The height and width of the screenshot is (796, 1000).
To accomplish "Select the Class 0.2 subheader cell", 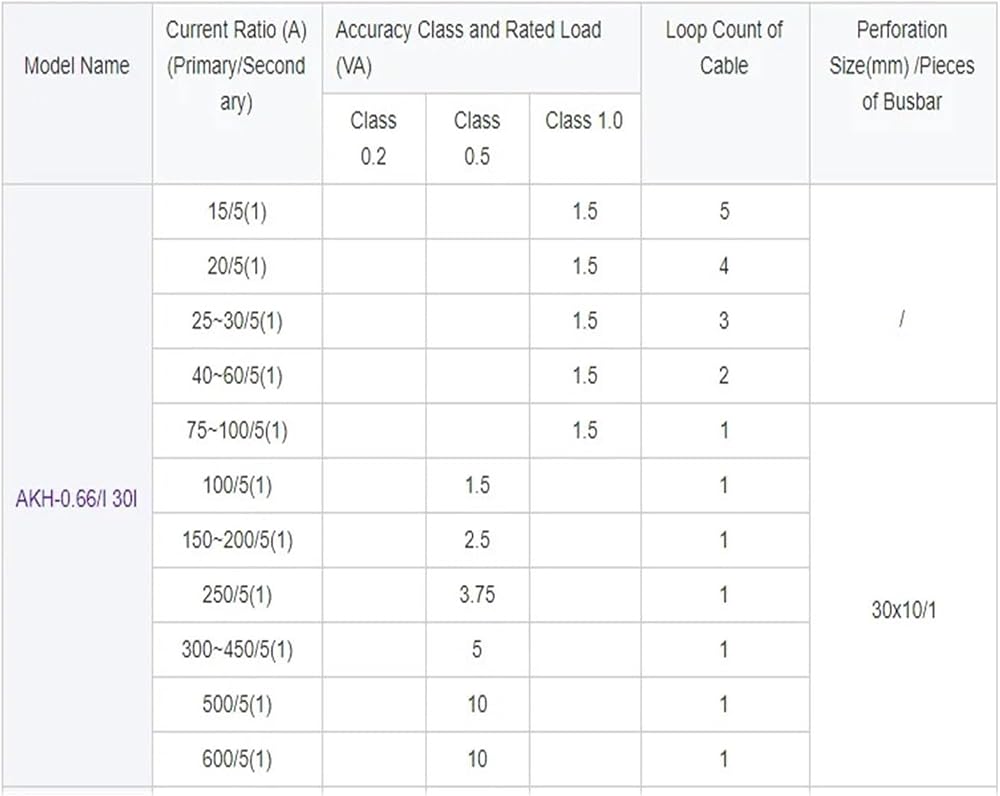I will 374,138.
